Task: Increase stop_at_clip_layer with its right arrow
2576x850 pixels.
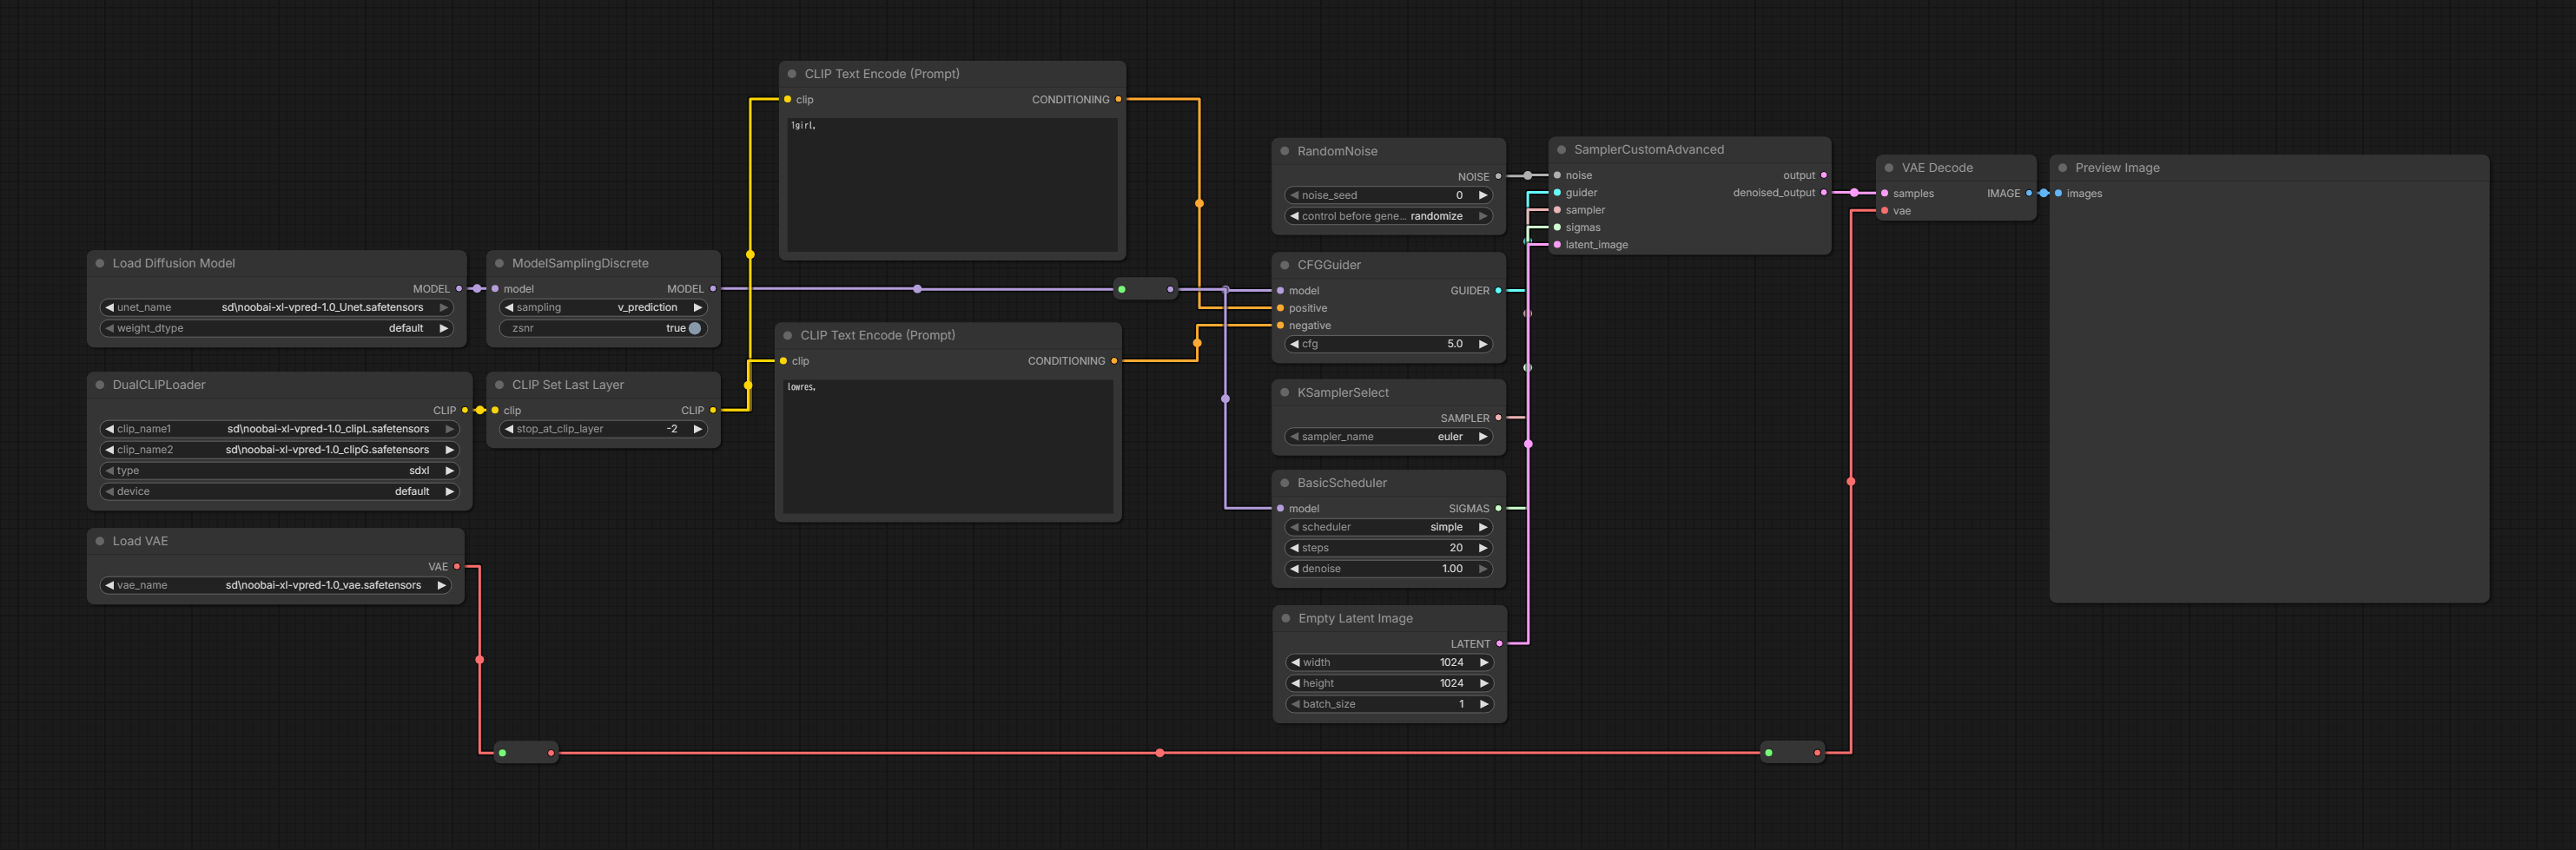Action: click(x=697, y=429)
